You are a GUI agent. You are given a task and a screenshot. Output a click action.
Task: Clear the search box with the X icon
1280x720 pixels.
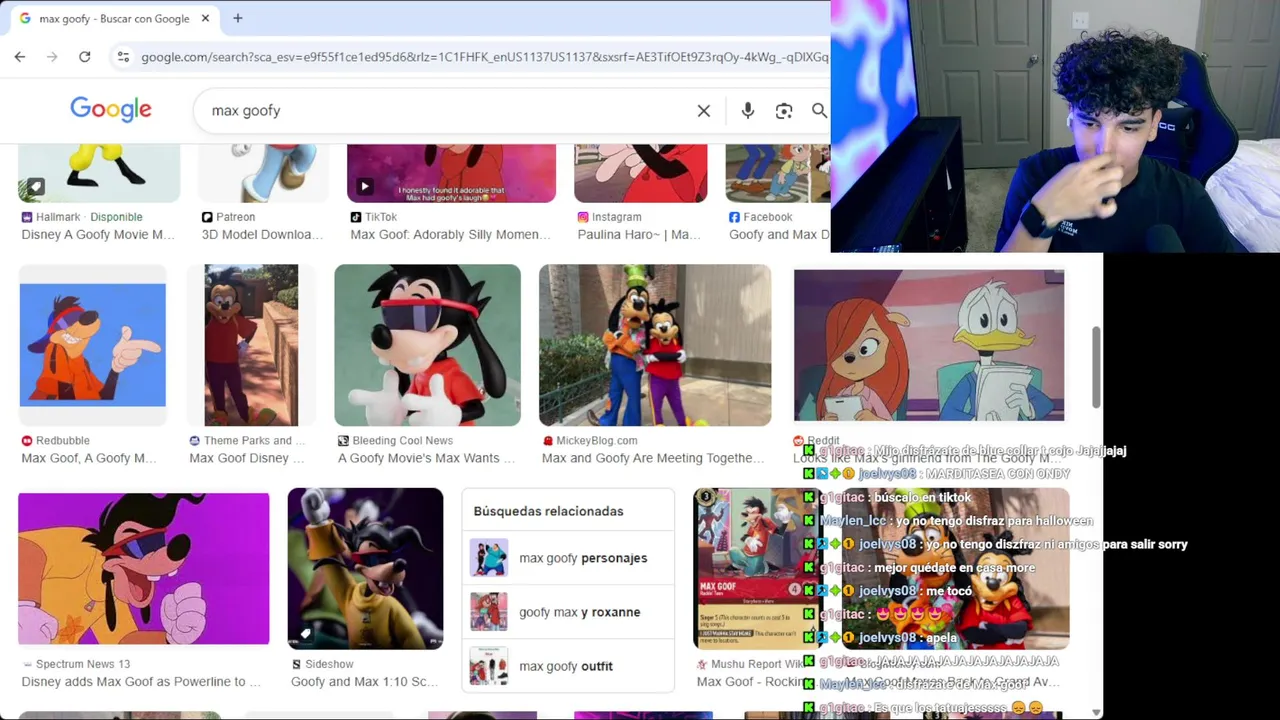pos(704,111)
